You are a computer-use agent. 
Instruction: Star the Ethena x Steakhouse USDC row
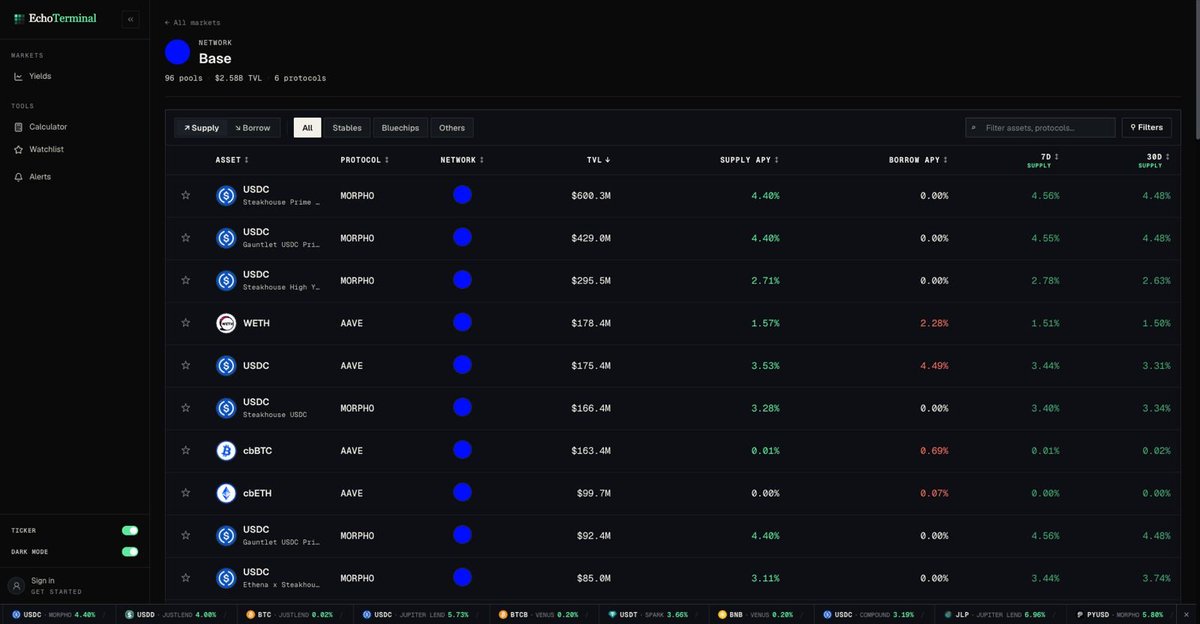tap(186, 578)
